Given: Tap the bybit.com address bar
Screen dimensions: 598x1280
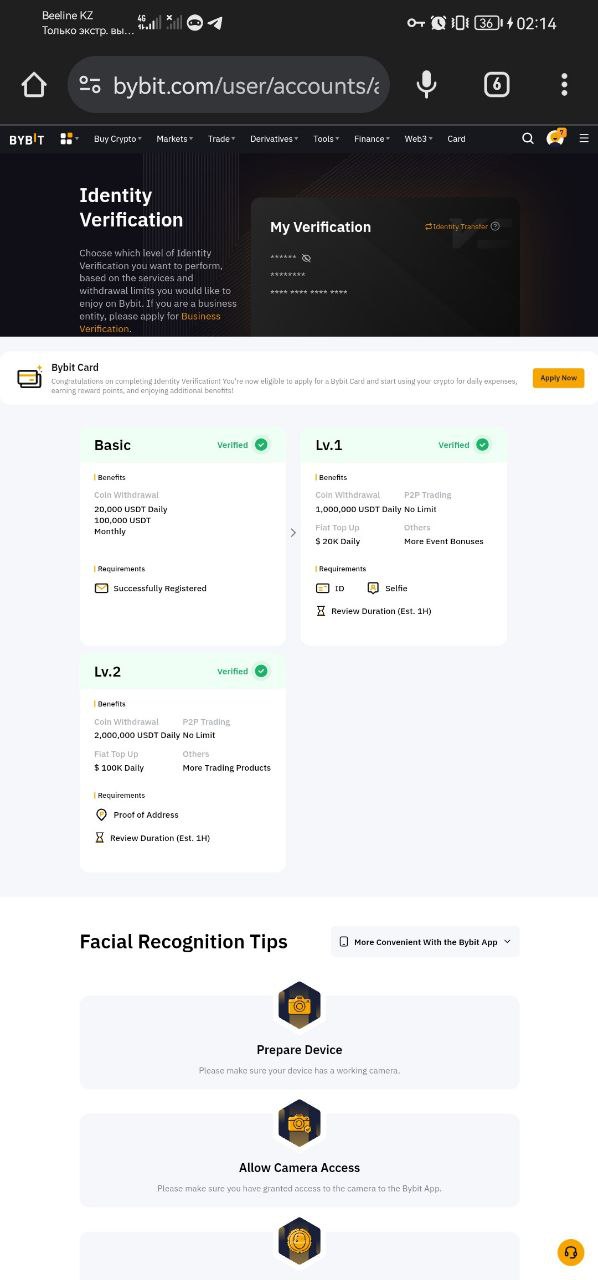Looking at the screenshot, I should coord(229,85).
